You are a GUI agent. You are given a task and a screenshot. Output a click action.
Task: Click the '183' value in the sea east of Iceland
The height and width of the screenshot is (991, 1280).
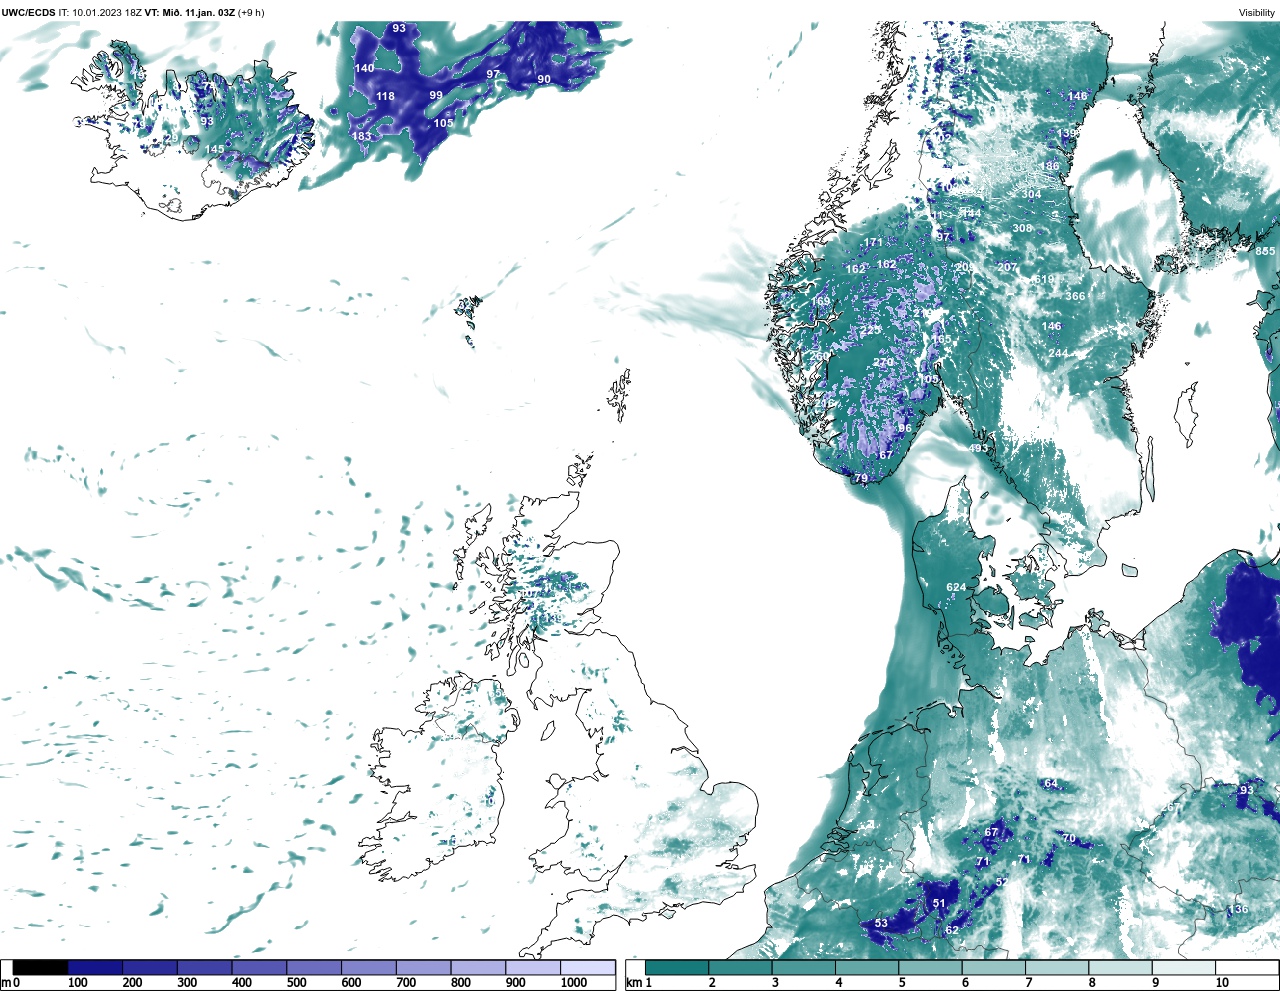pos(361,136)
